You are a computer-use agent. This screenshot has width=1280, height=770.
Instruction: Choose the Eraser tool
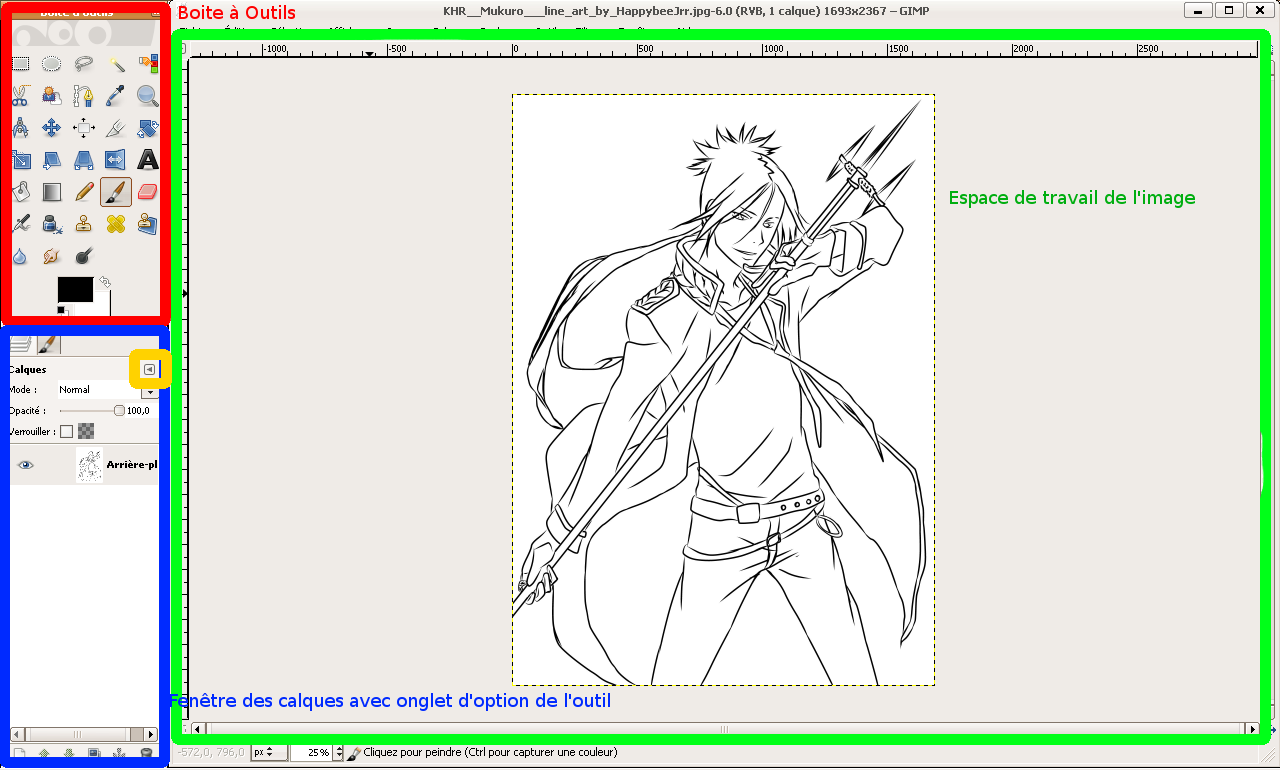[x=147, y=191]
